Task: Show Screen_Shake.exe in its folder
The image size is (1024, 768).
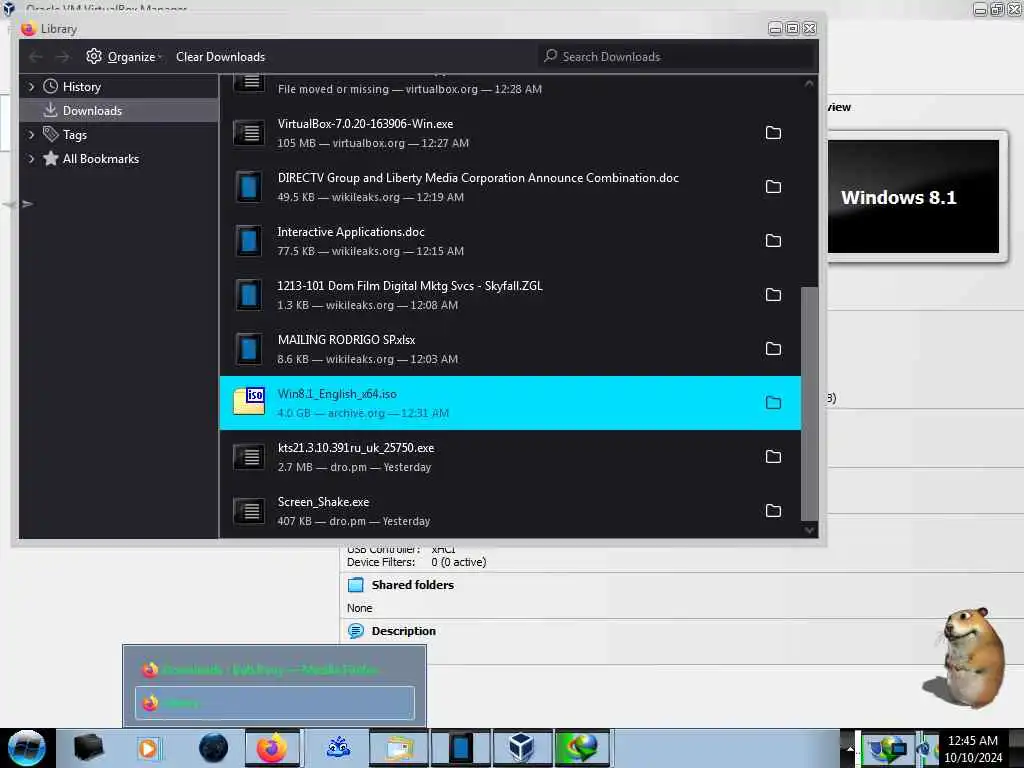Action: click(773, 511)
